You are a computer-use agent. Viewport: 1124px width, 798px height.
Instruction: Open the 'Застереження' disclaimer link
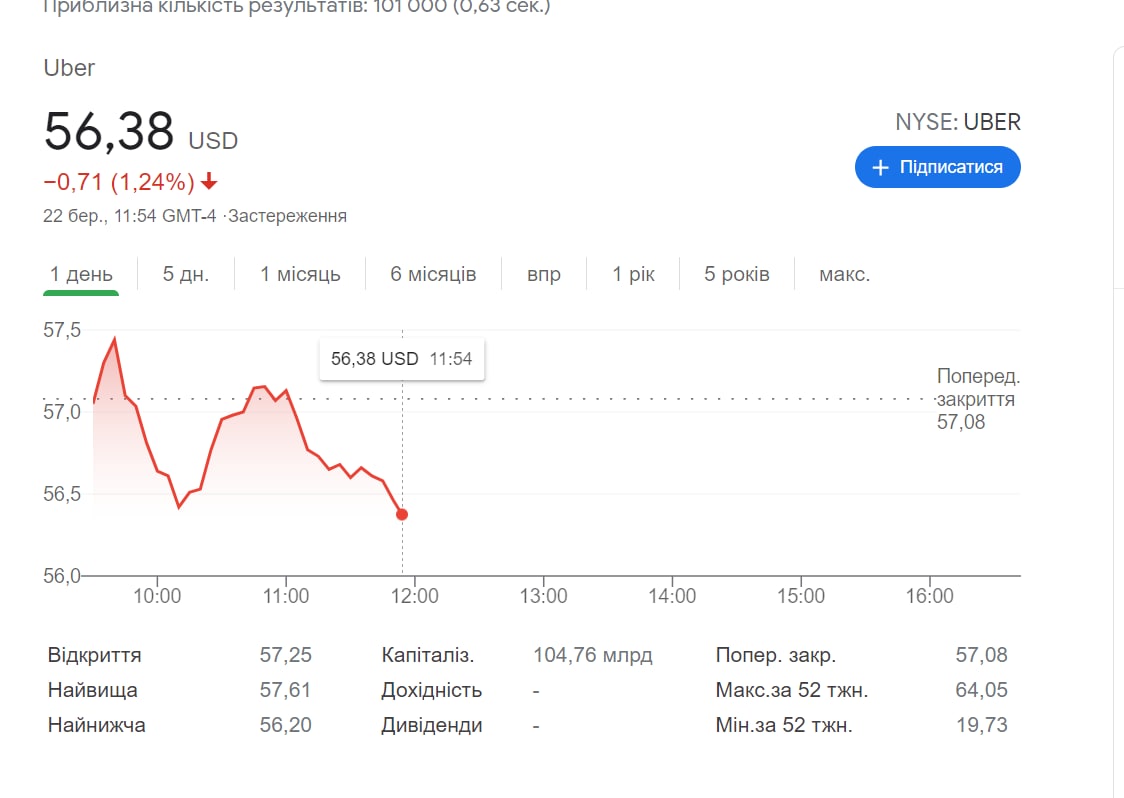[x=287, y=216]
